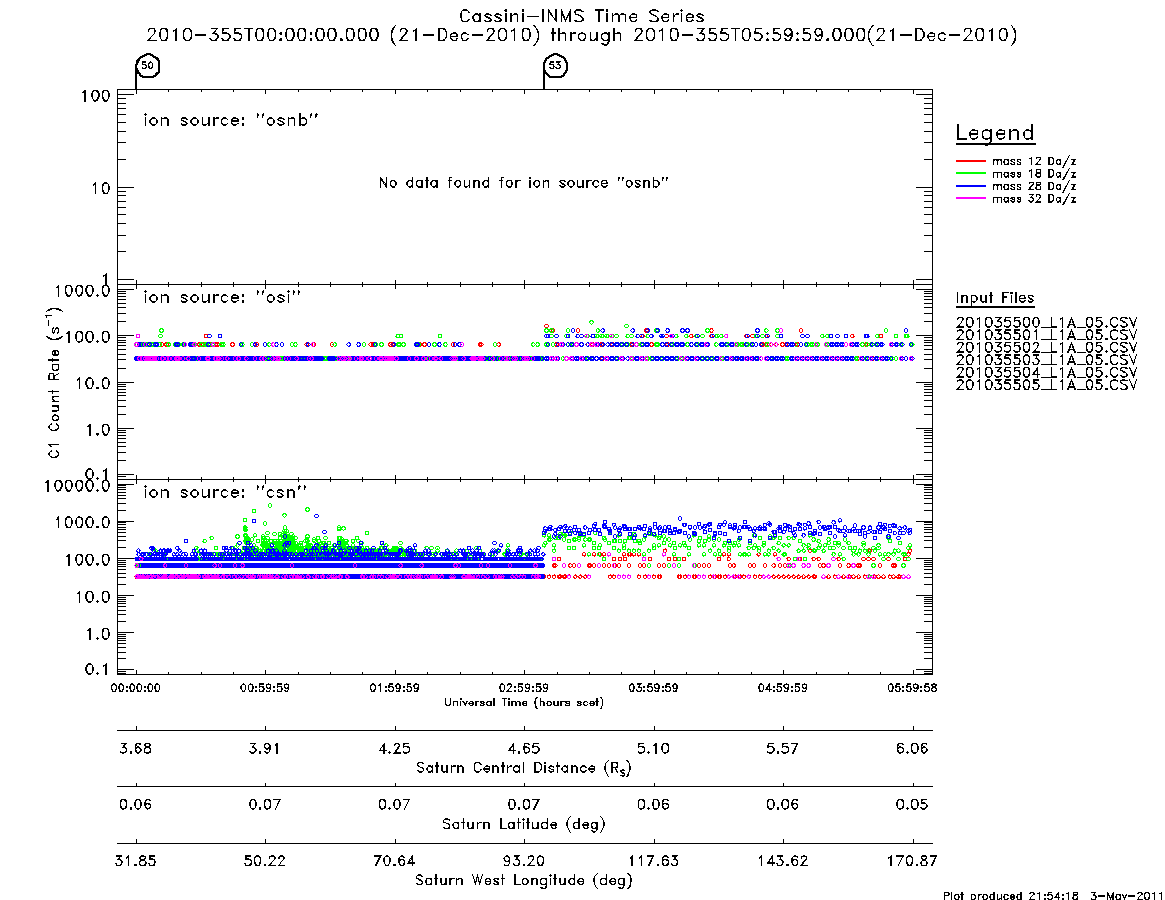Click longitude value 170.87
Screen dimensions: 1165x900
tap(912, 861)
